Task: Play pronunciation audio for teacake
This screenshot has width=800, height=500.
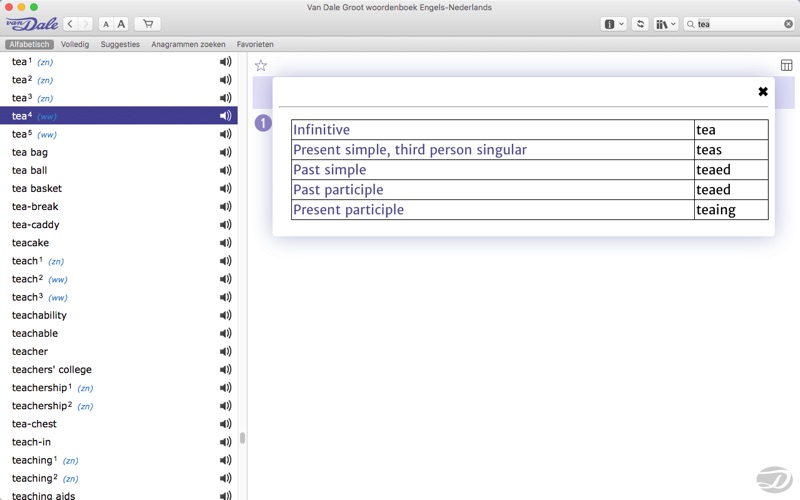Action: [225, 243]
